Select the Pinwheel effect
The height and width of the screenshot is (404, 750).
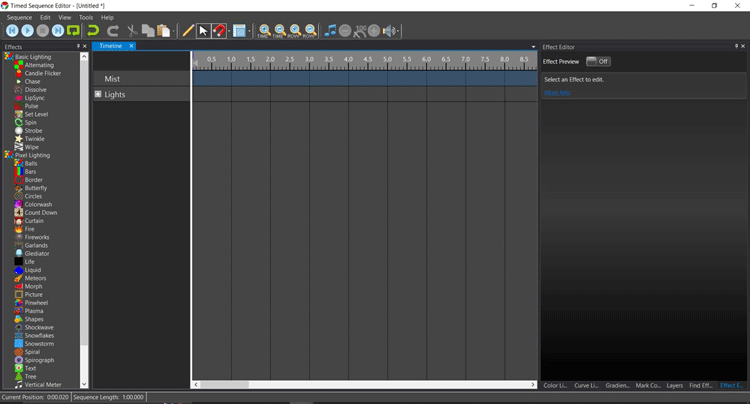[36, 303]
